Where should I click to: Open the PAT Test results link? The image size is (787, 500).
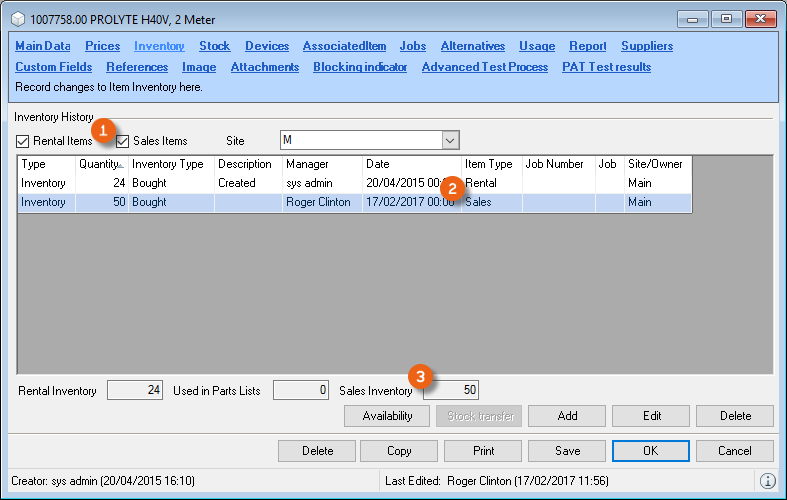pos(606,67)
